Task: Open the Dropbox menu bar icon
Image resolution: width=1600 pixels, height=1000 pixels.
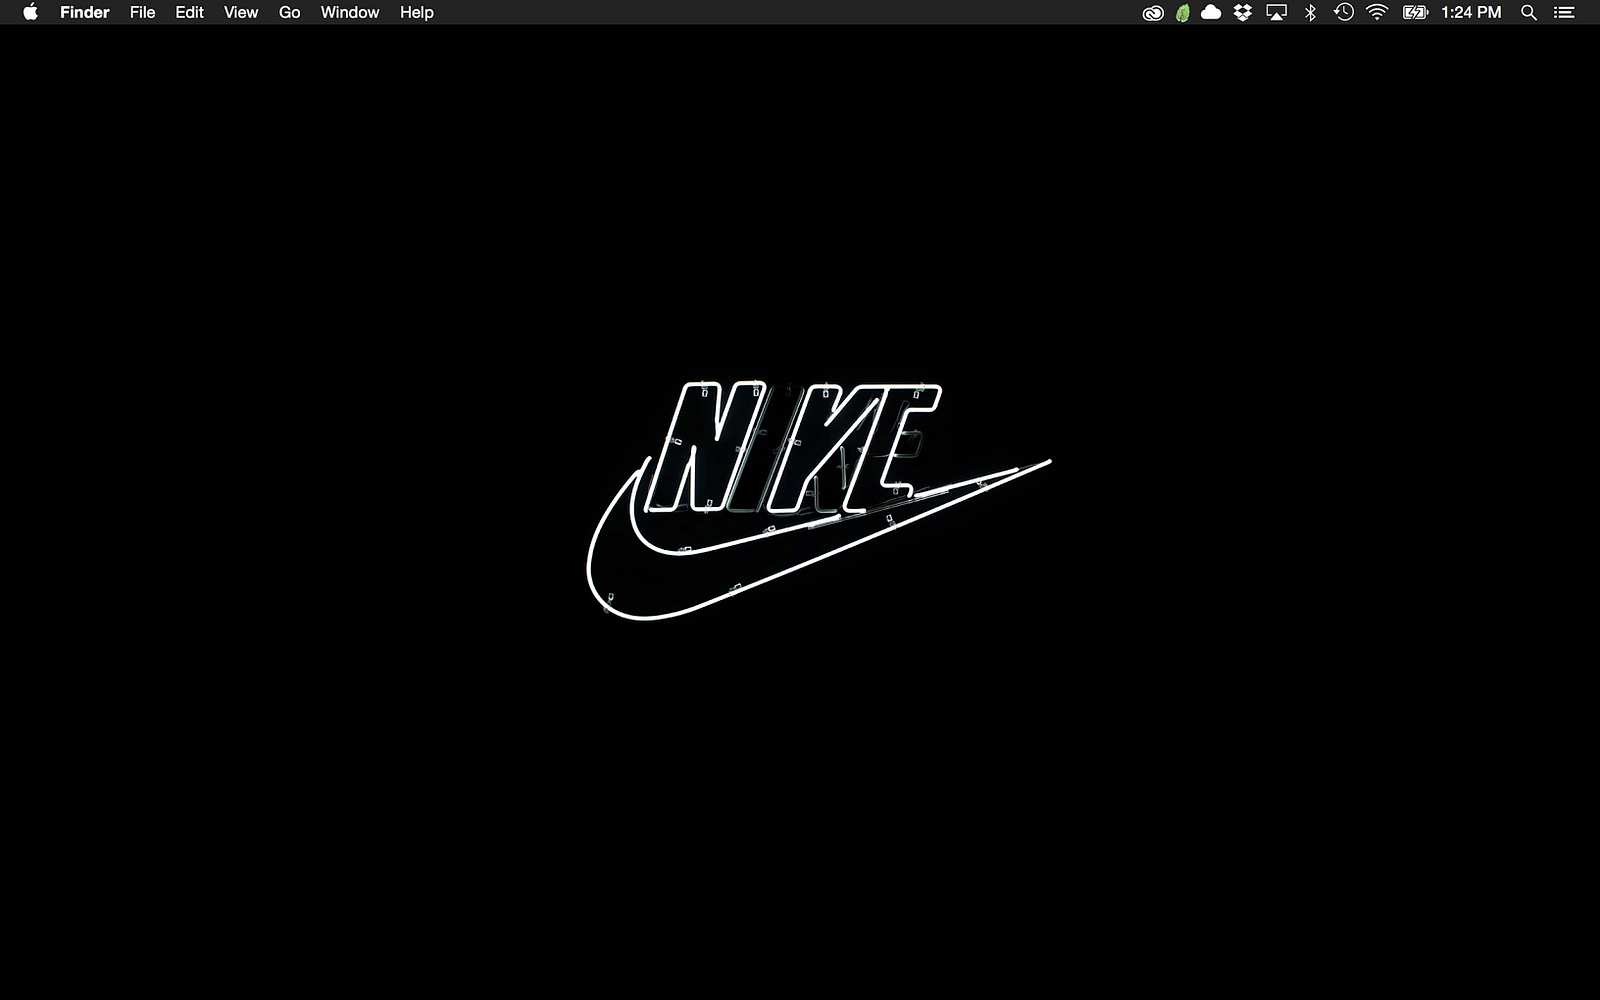Action: click(x=1243, y=12)
